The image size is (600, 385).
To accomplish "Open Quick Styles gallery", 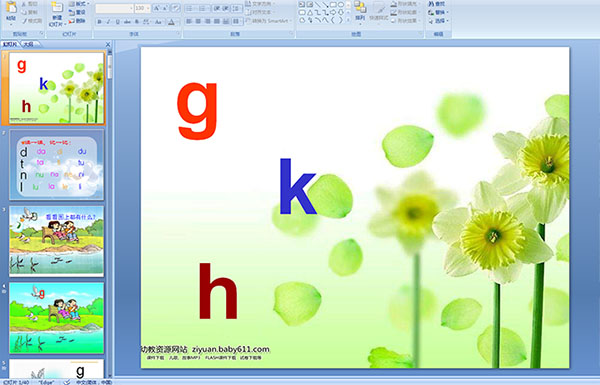I will [x=378, y=12].
